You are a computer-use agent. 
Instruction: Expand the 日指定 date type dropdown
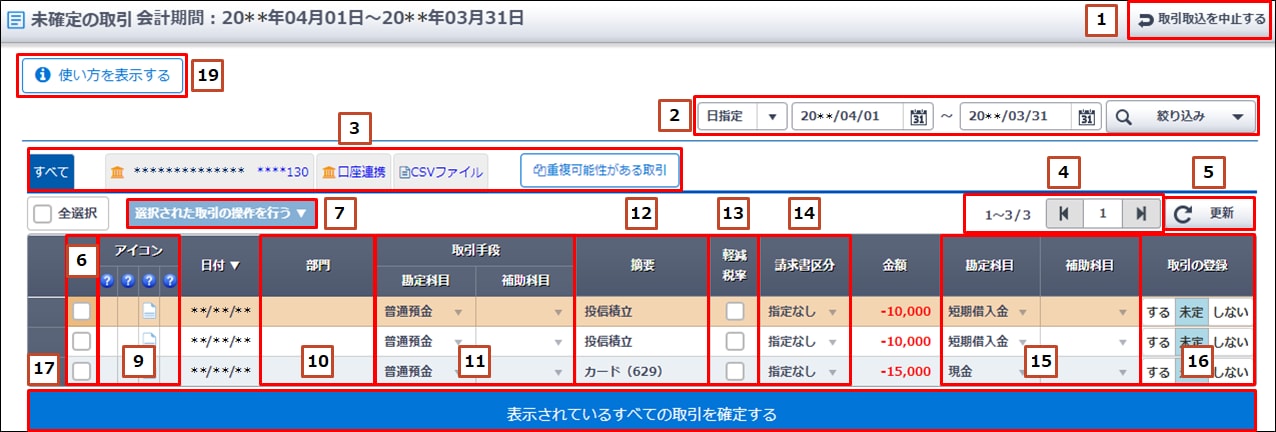pos(771,117)
